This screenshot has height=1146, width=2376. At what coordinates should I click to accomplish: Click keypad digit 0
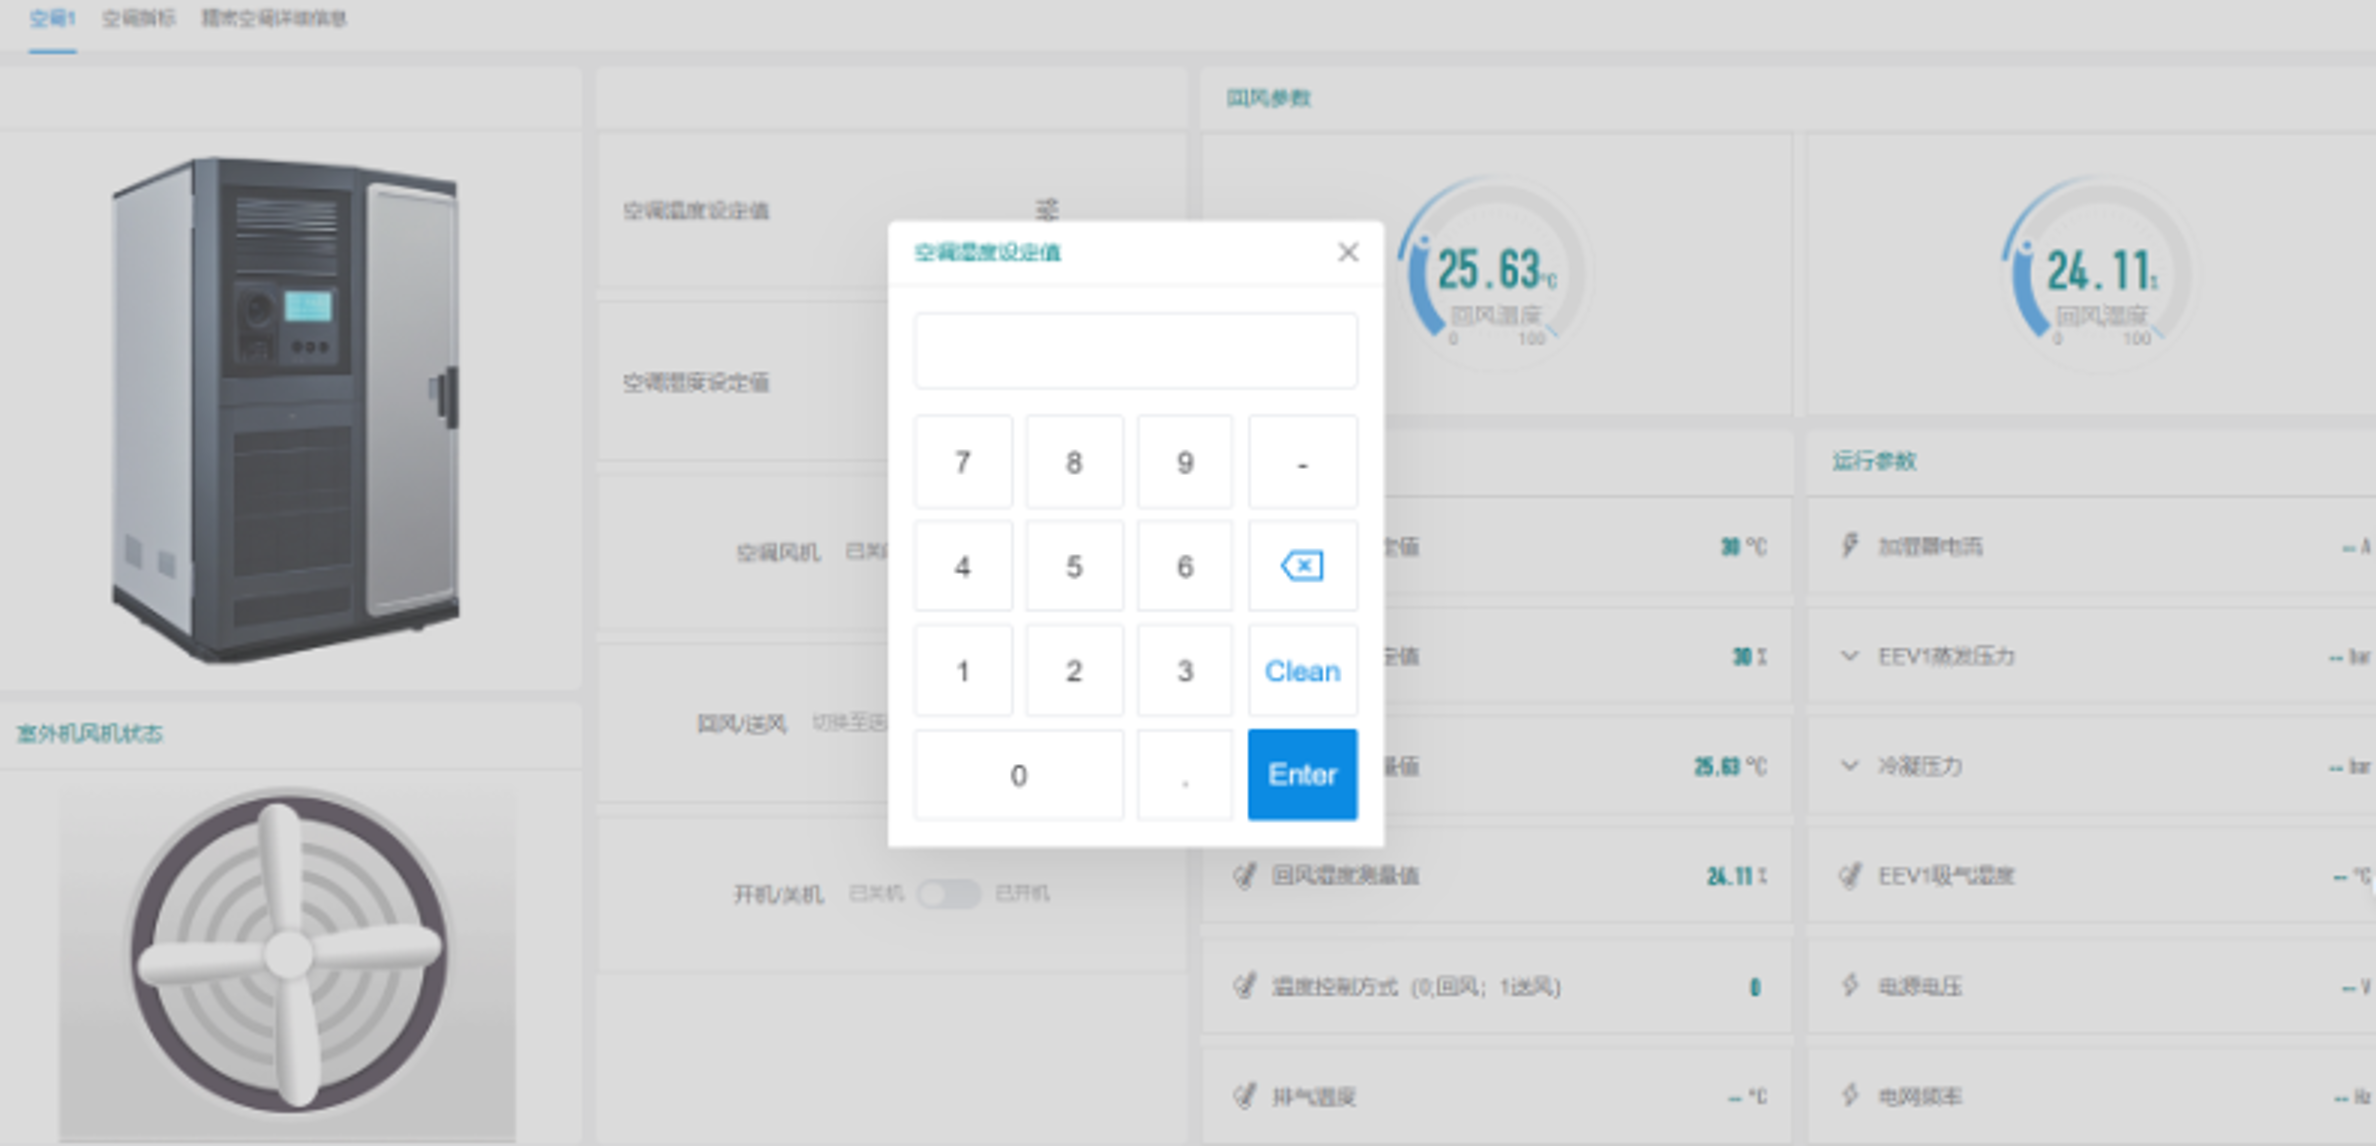coord(1018,774)
